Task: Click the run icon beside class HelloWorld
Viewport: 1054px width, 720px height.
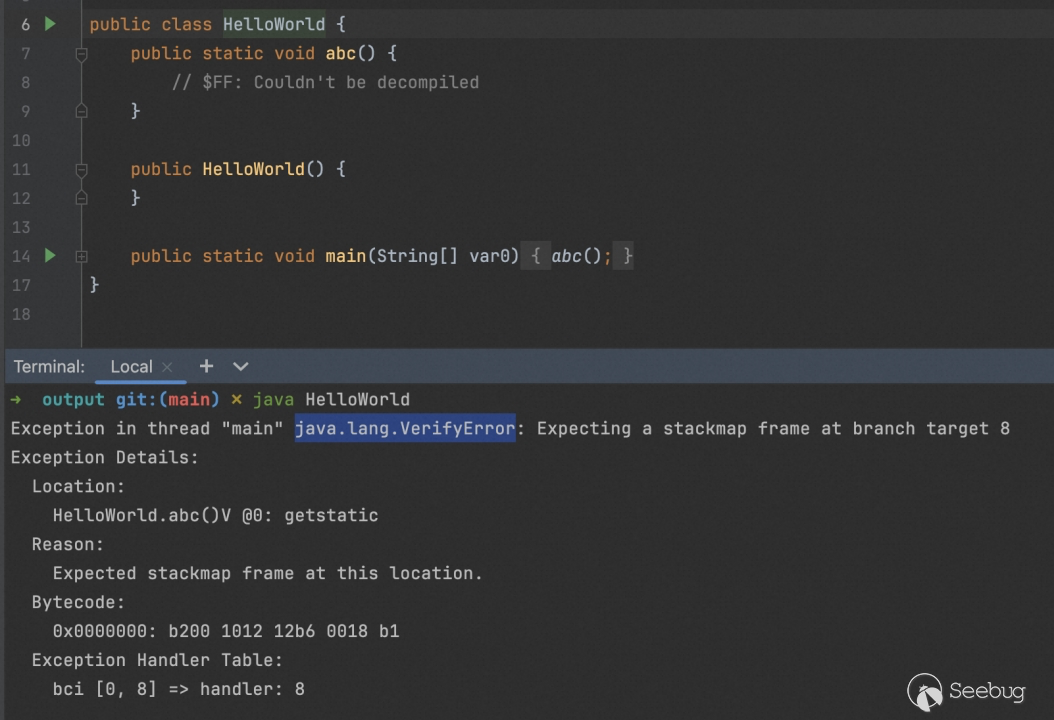Action: [50, 24]
